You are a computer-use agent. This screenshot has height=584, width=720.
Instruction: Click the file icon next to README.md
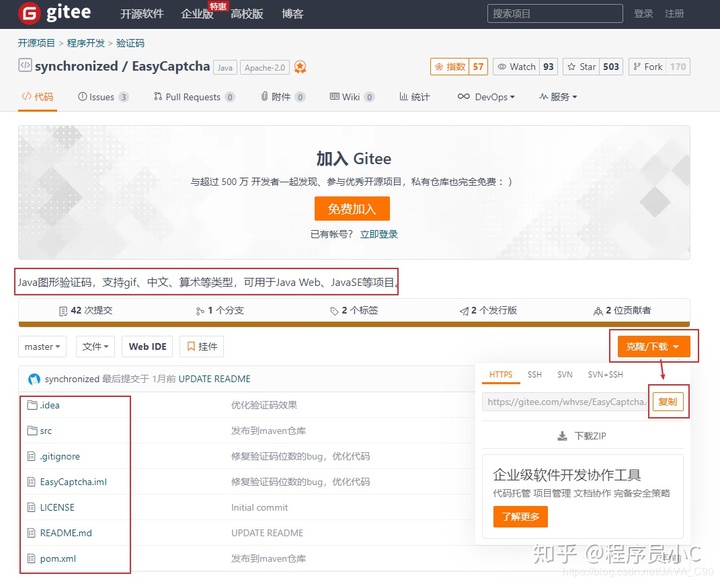coord(31,533)
